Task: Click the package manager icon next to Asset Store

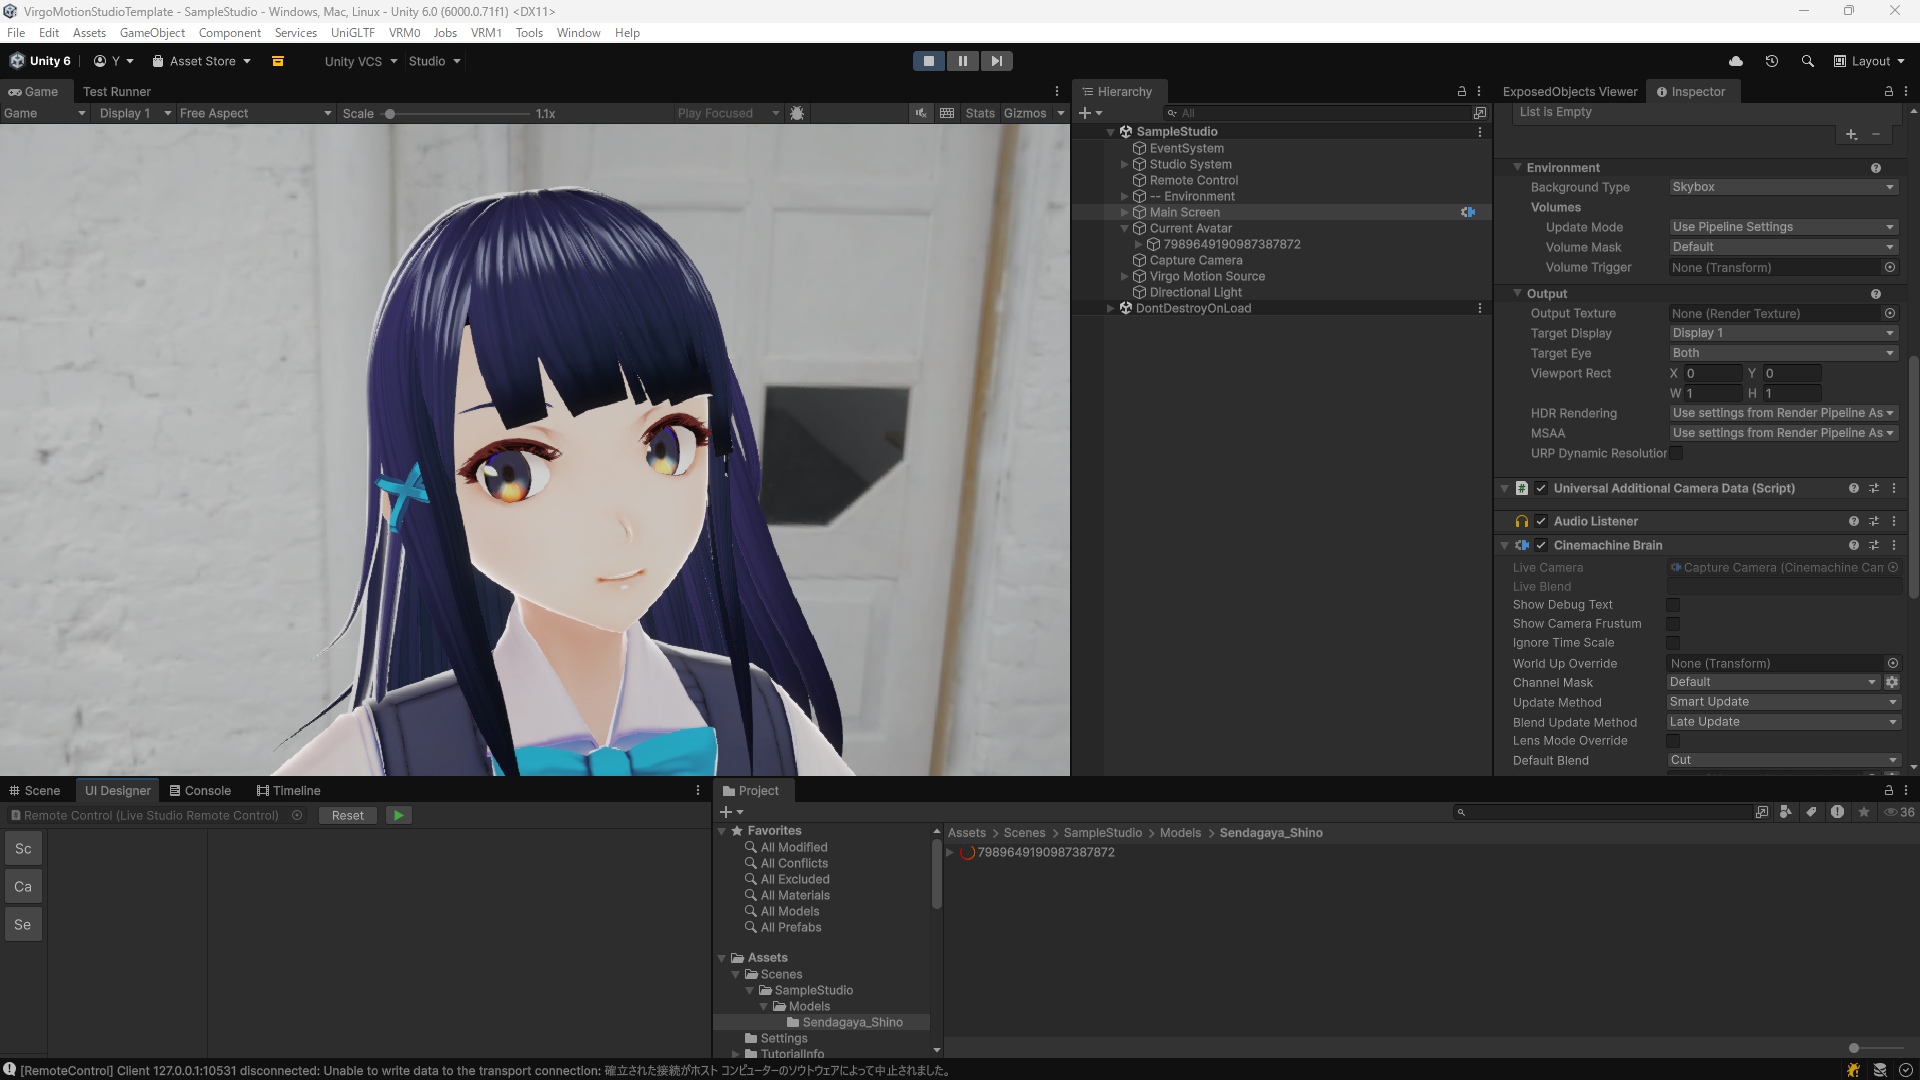Action: pyautogui.click(x=278, y=61)
